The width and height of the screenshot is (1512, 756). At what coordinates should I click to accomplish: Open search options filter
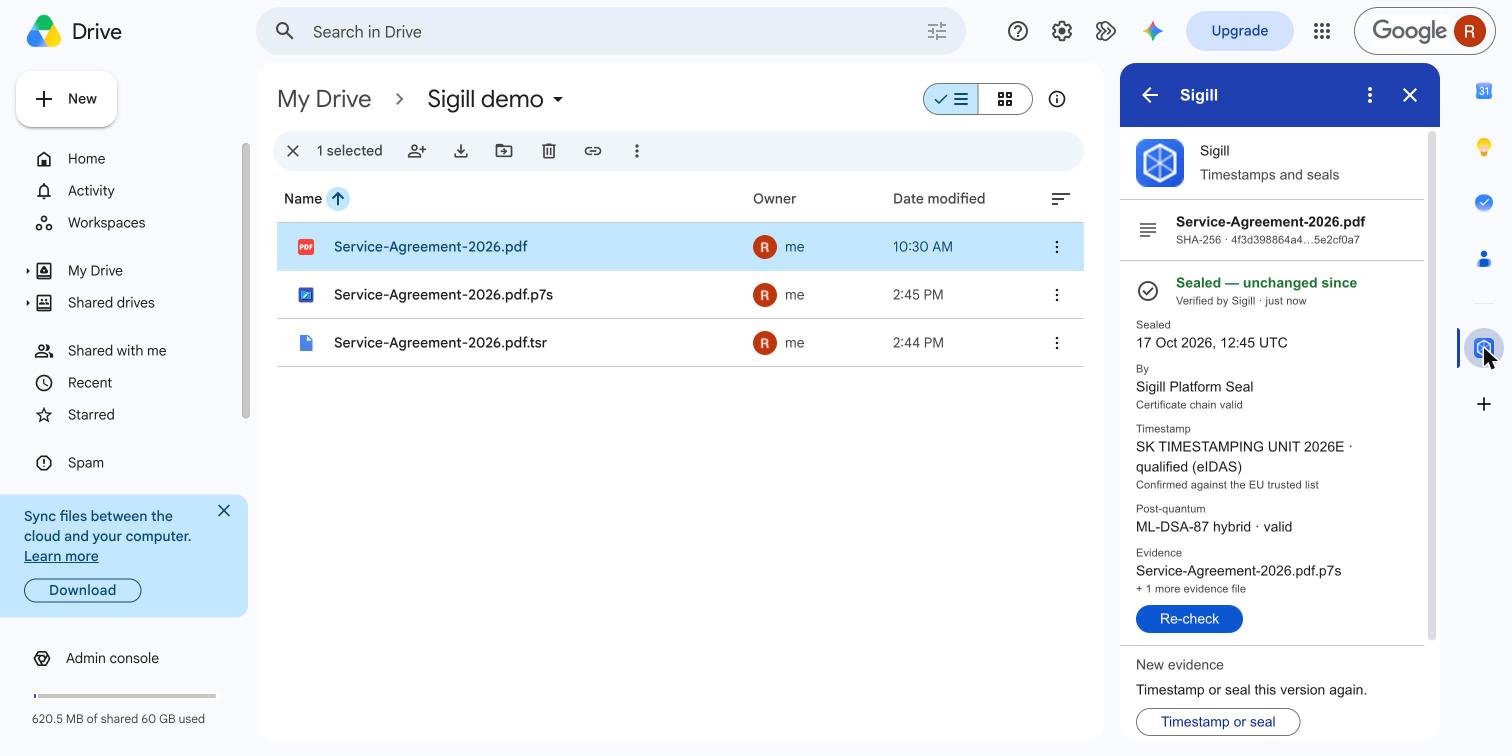pyautogui.click(x=937, y=31)
